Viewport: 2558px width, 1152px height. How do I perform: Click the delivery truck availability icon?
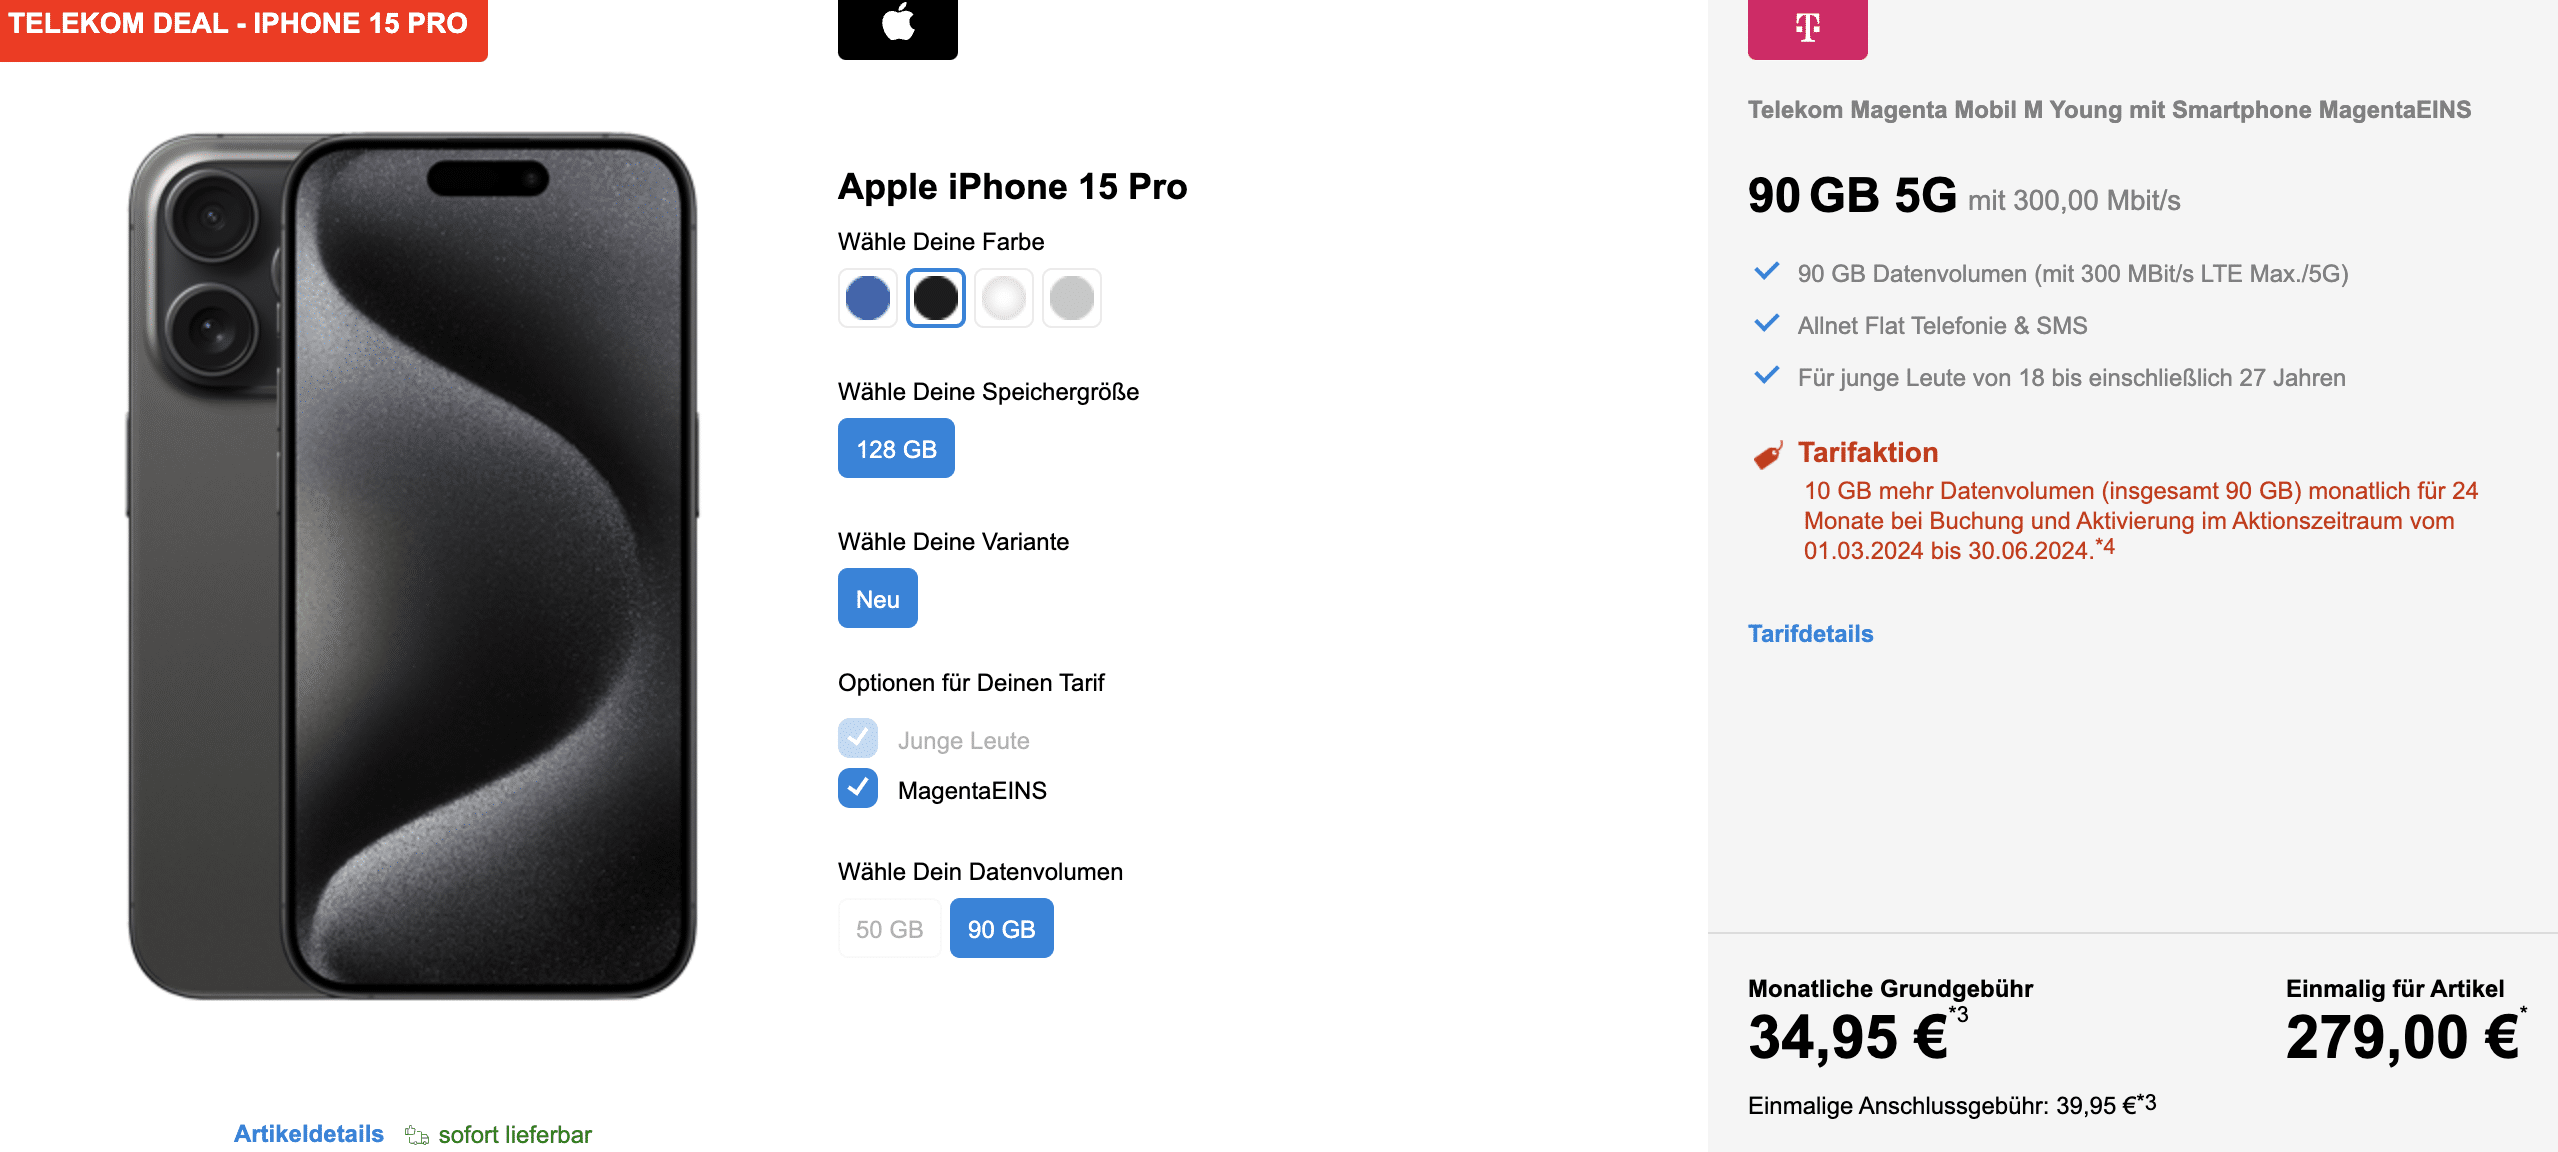click(x=416, y=1135)
